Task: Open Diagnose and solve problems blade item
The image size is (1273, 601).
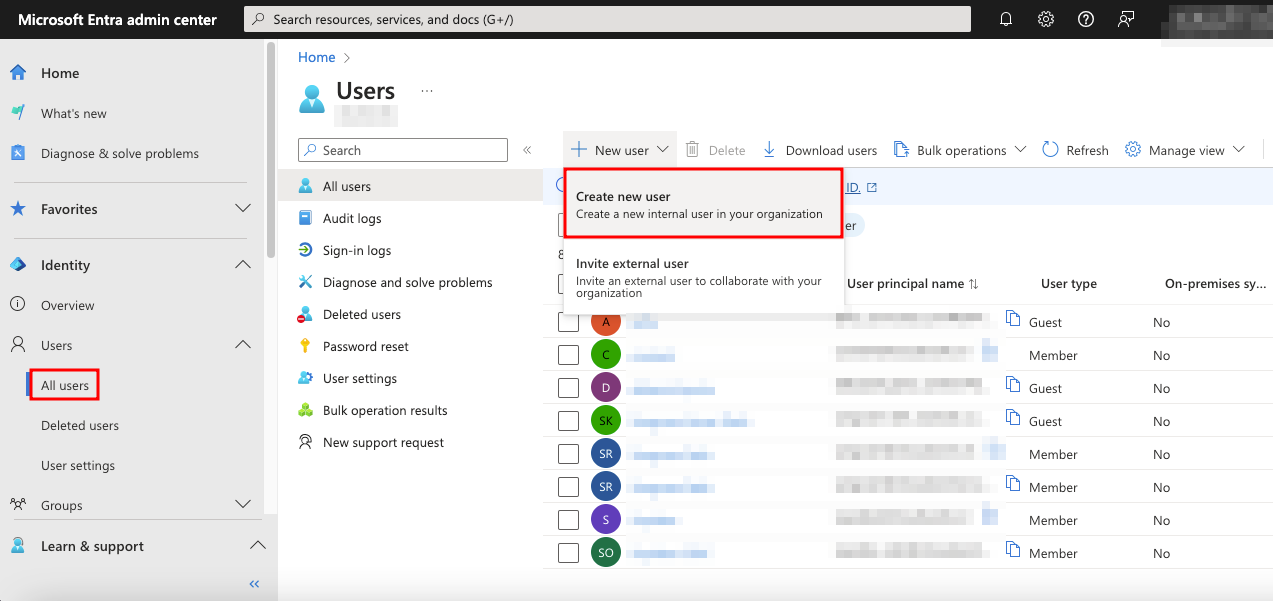Action: pyautogui.click(x=410, y=282)
